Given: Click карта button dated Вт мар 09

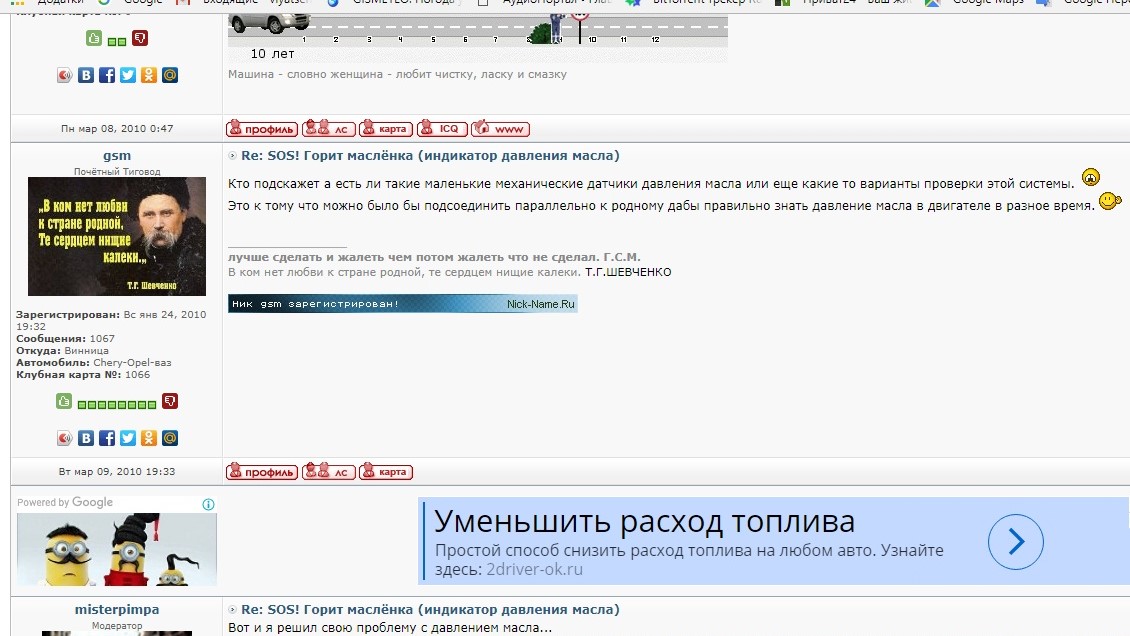Looking at the screenshot, I should [386, 472].
